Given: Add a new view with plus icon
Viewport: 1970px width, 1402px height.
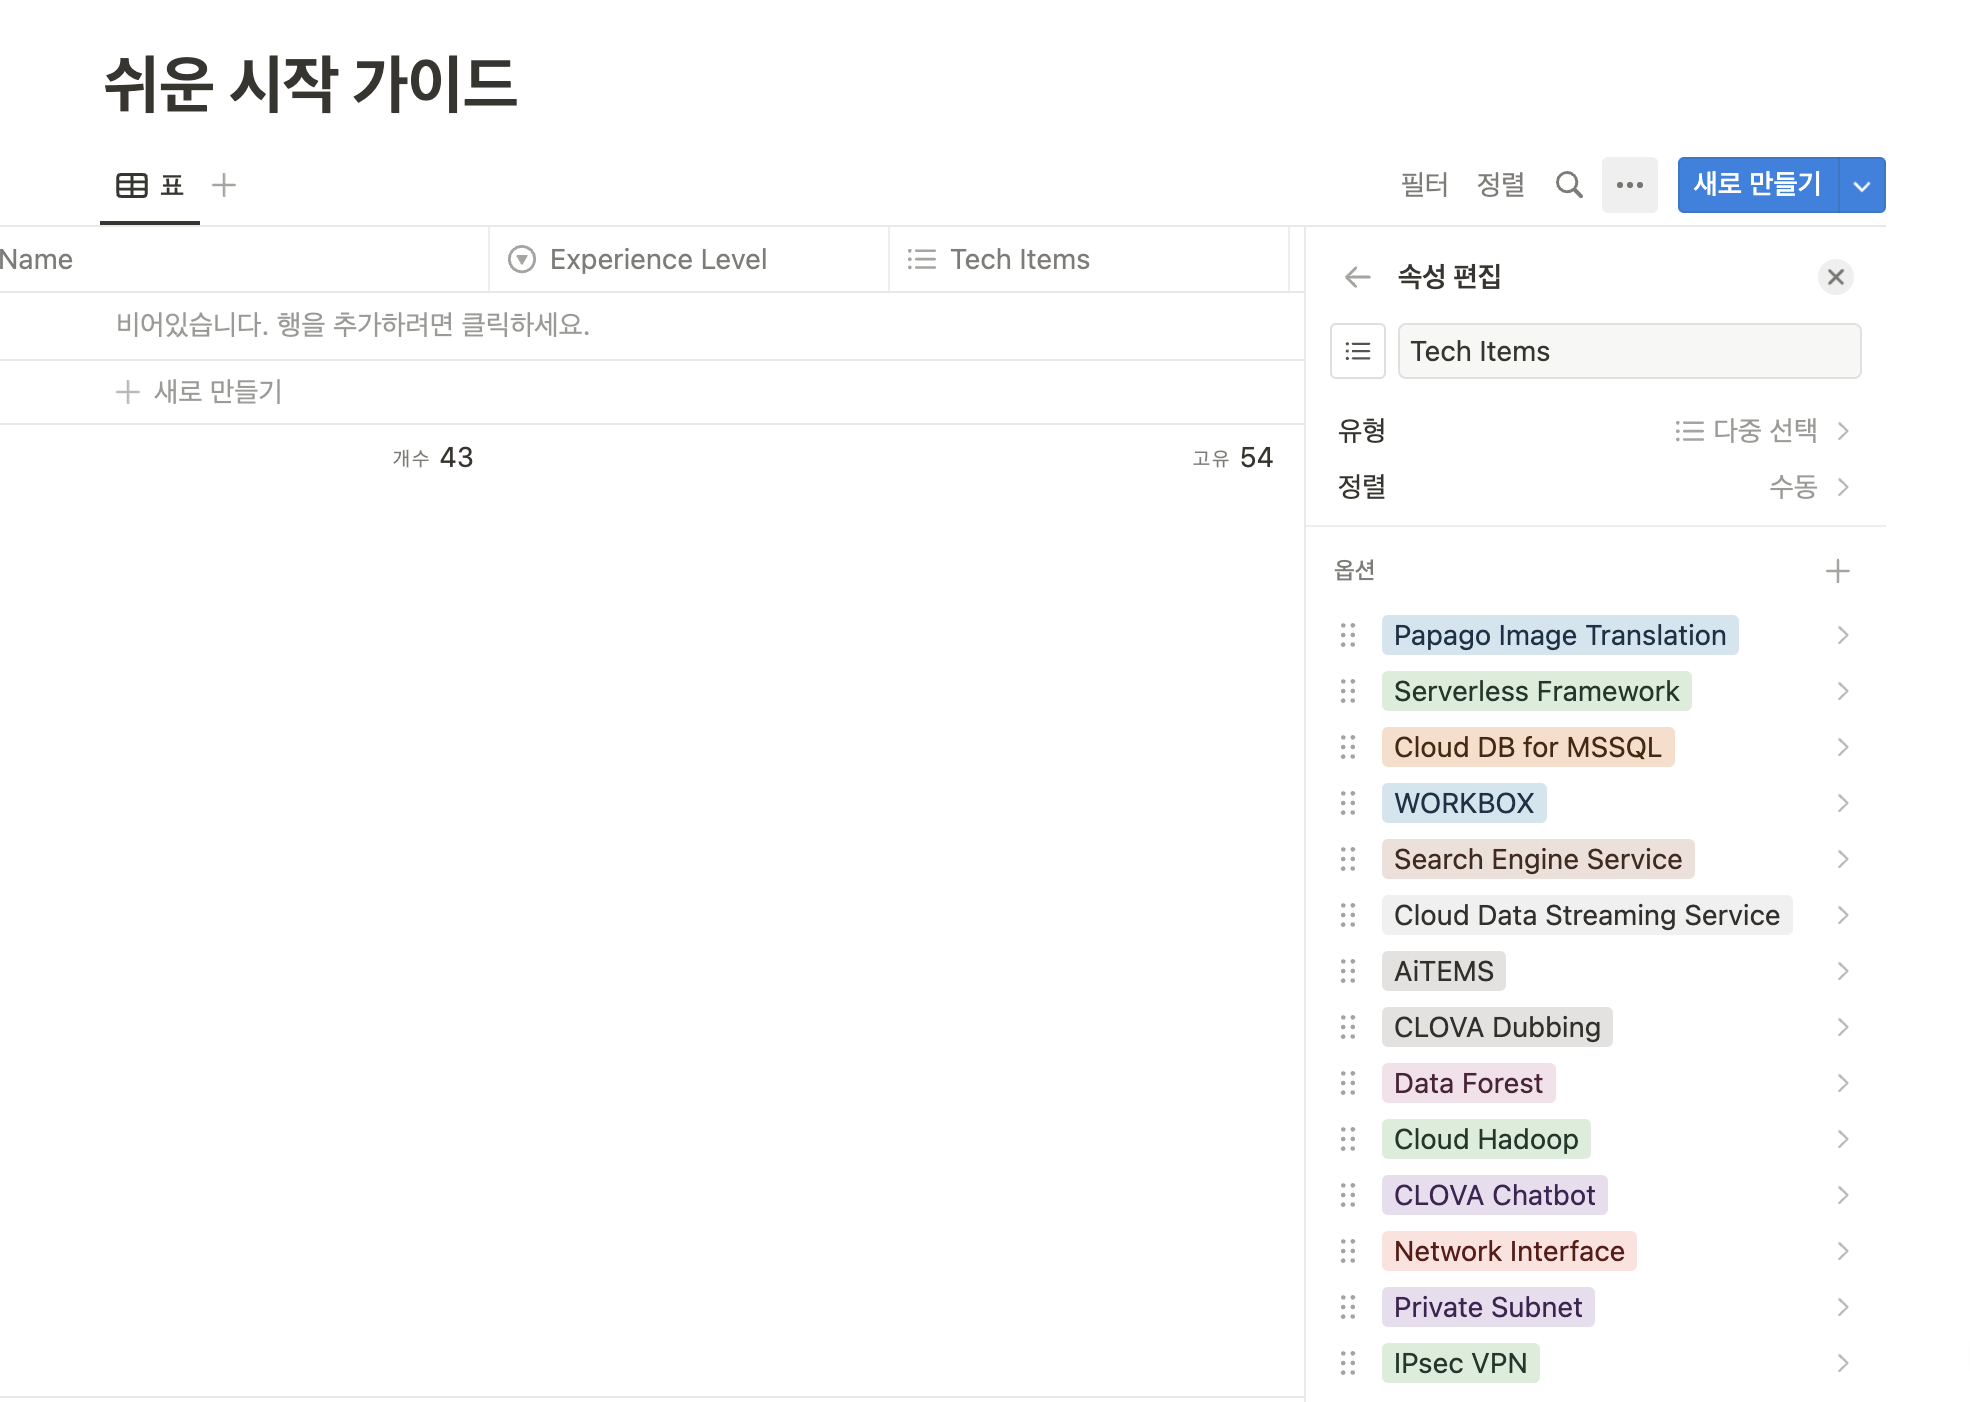Looking at the screenshot, I should click(x=224, y=185).
